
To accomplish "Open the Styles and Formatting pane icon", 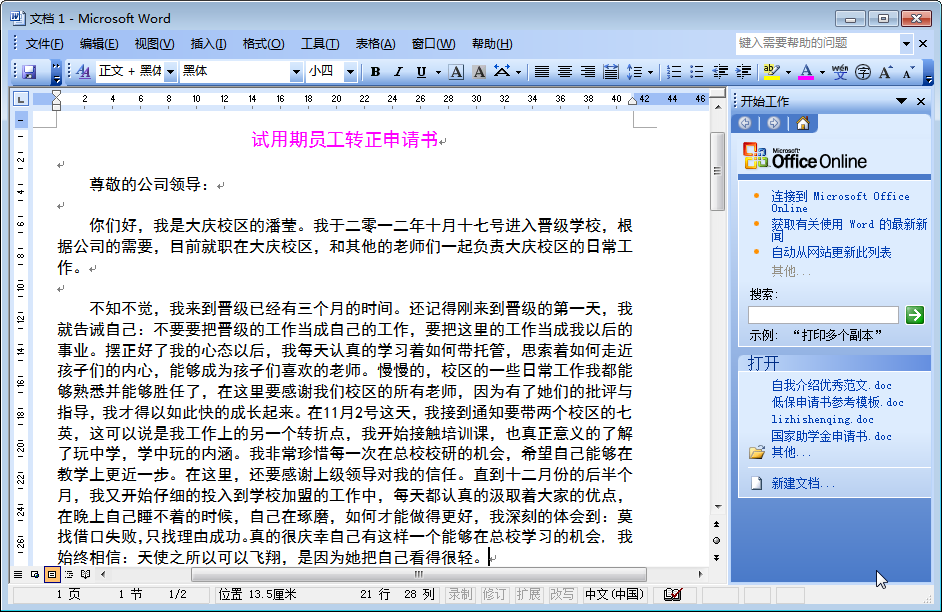I will [x=83, y=72].
